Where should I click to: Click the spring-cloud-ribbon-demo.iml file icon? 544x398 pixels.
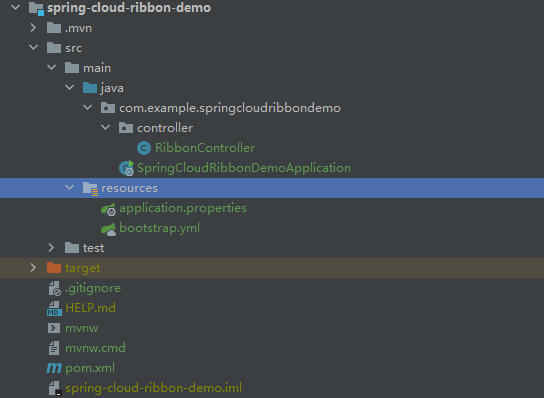point(55,388)
